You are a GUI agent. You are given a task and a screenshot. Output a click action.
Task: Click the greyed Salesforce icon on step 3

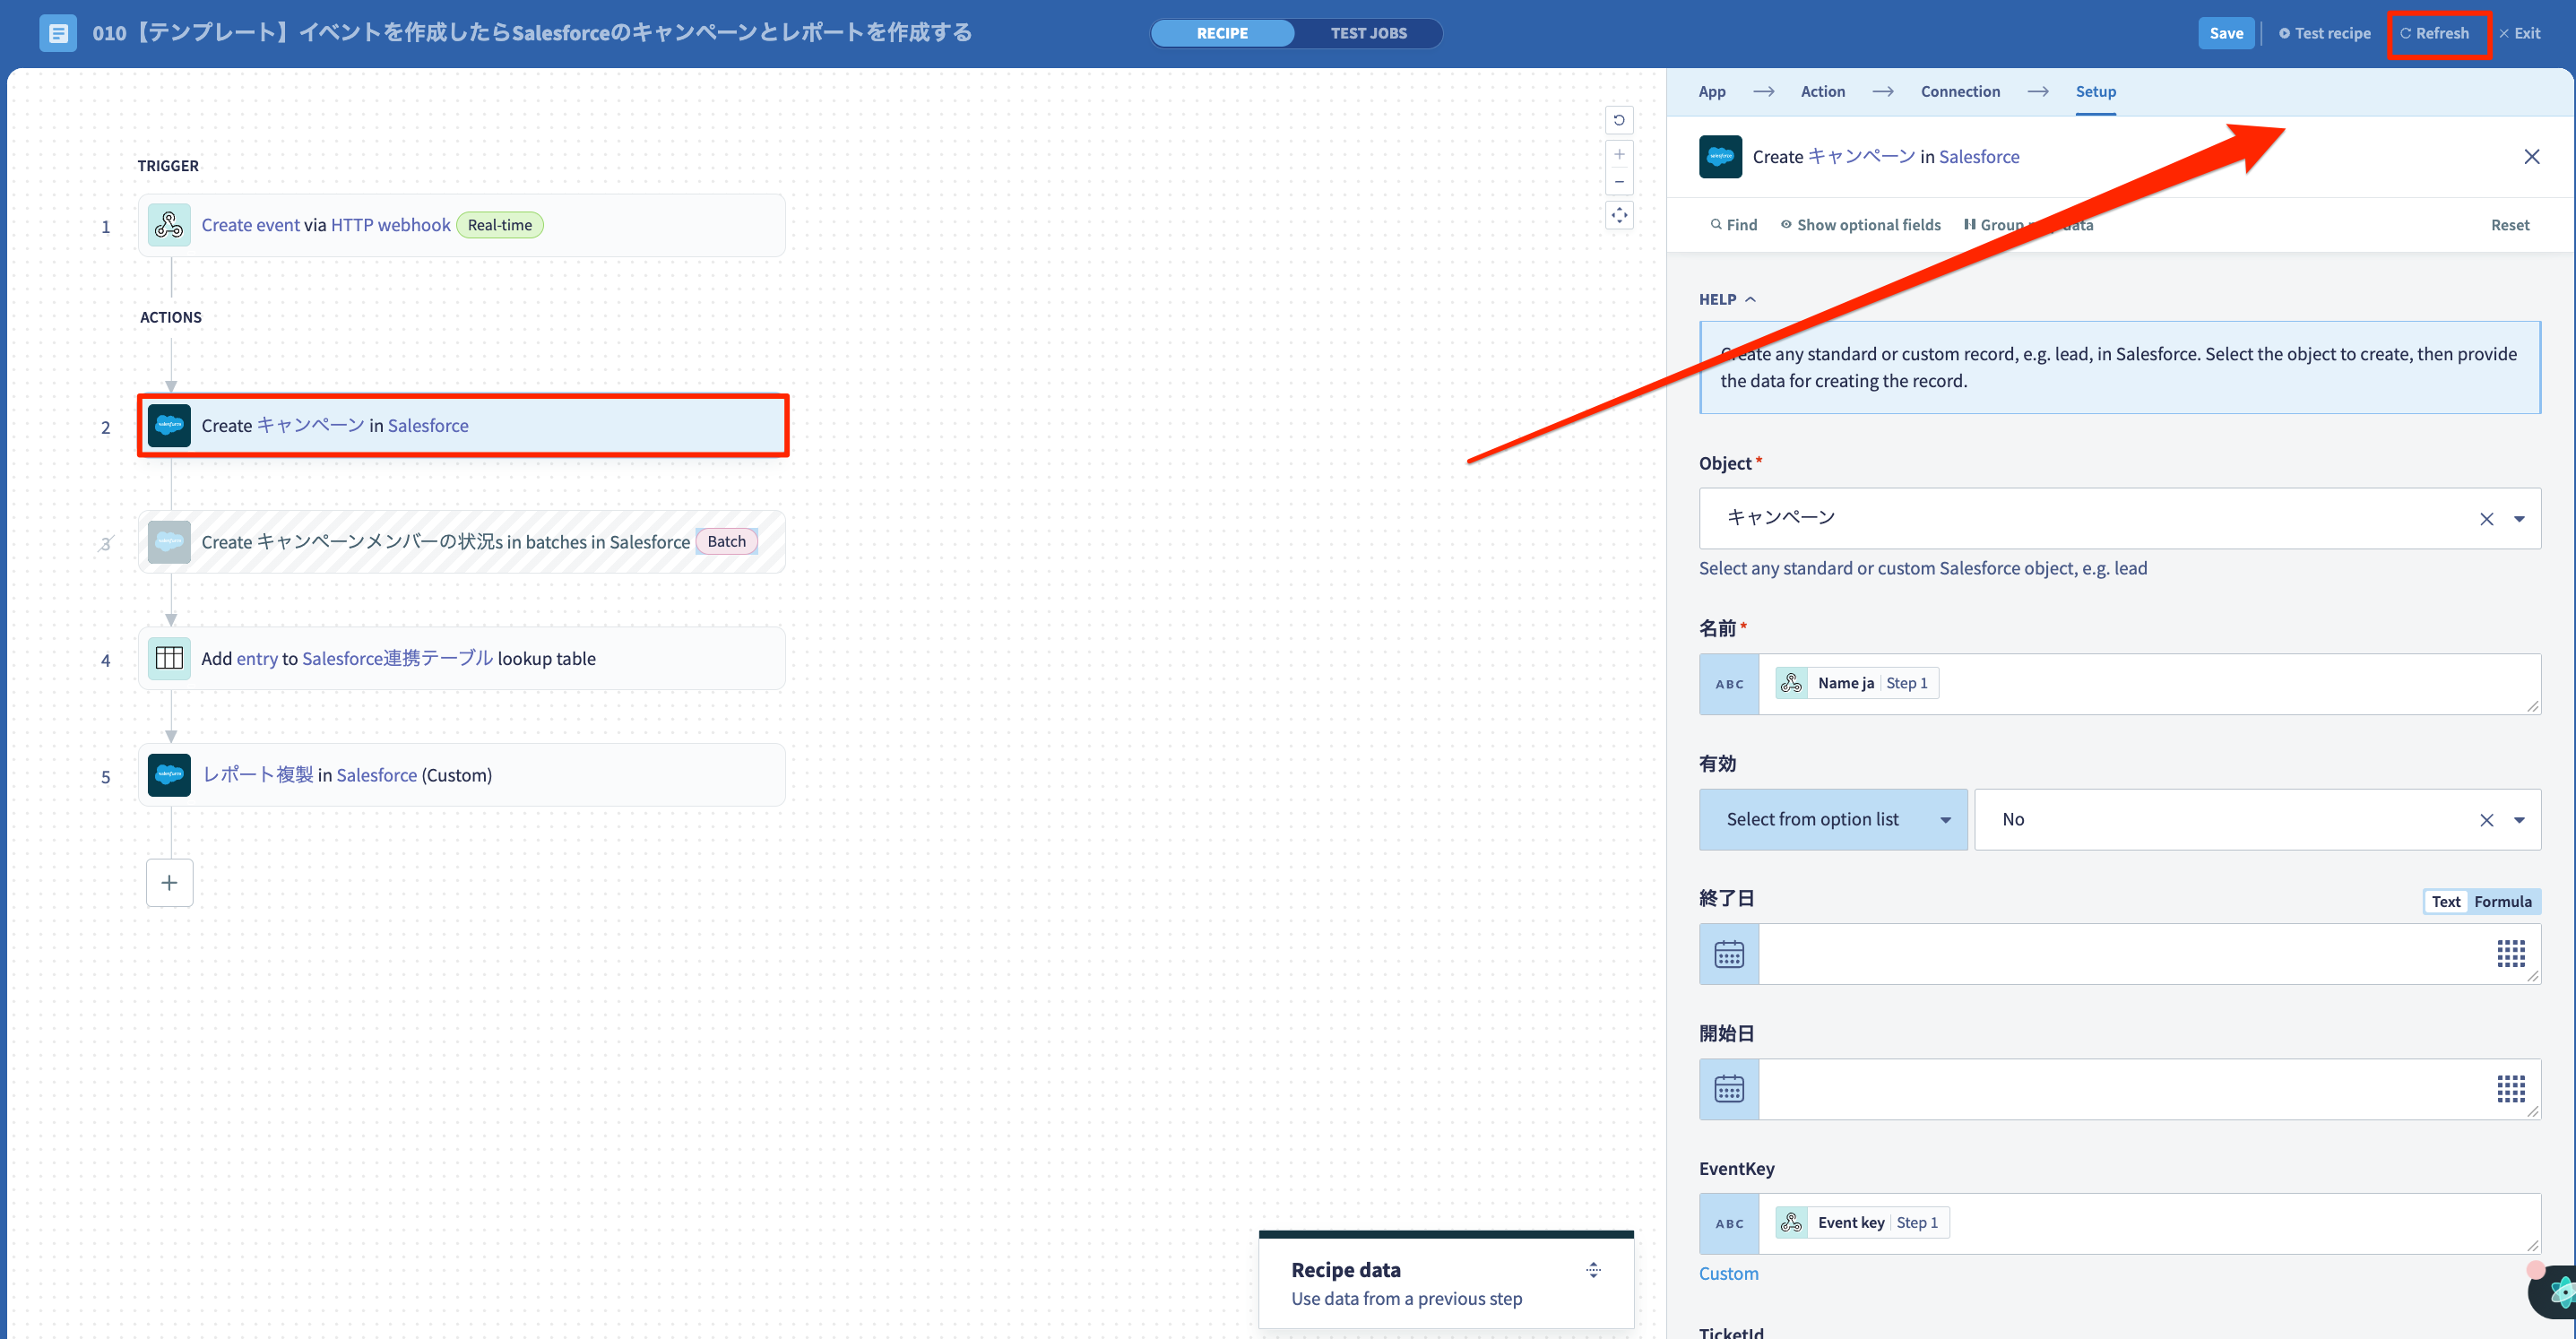pyautogui.click(x=169, y=542)
